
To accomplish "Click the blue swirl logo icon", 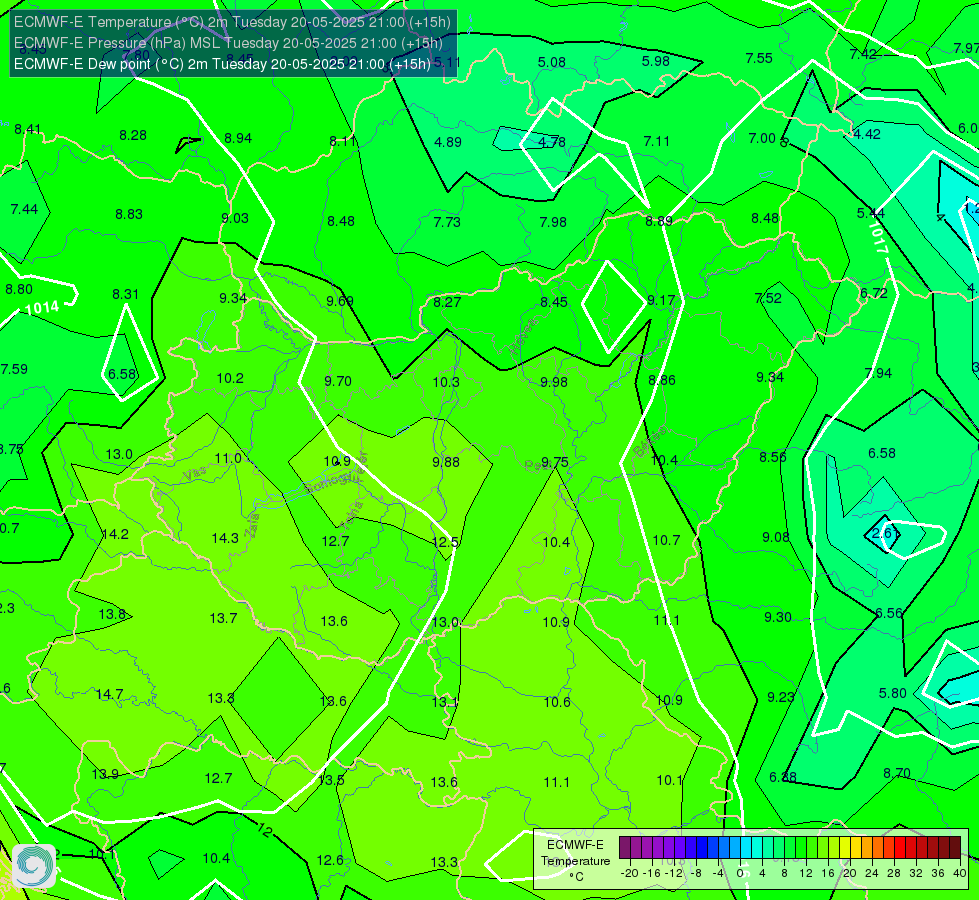I will click(x=34, y=866).
